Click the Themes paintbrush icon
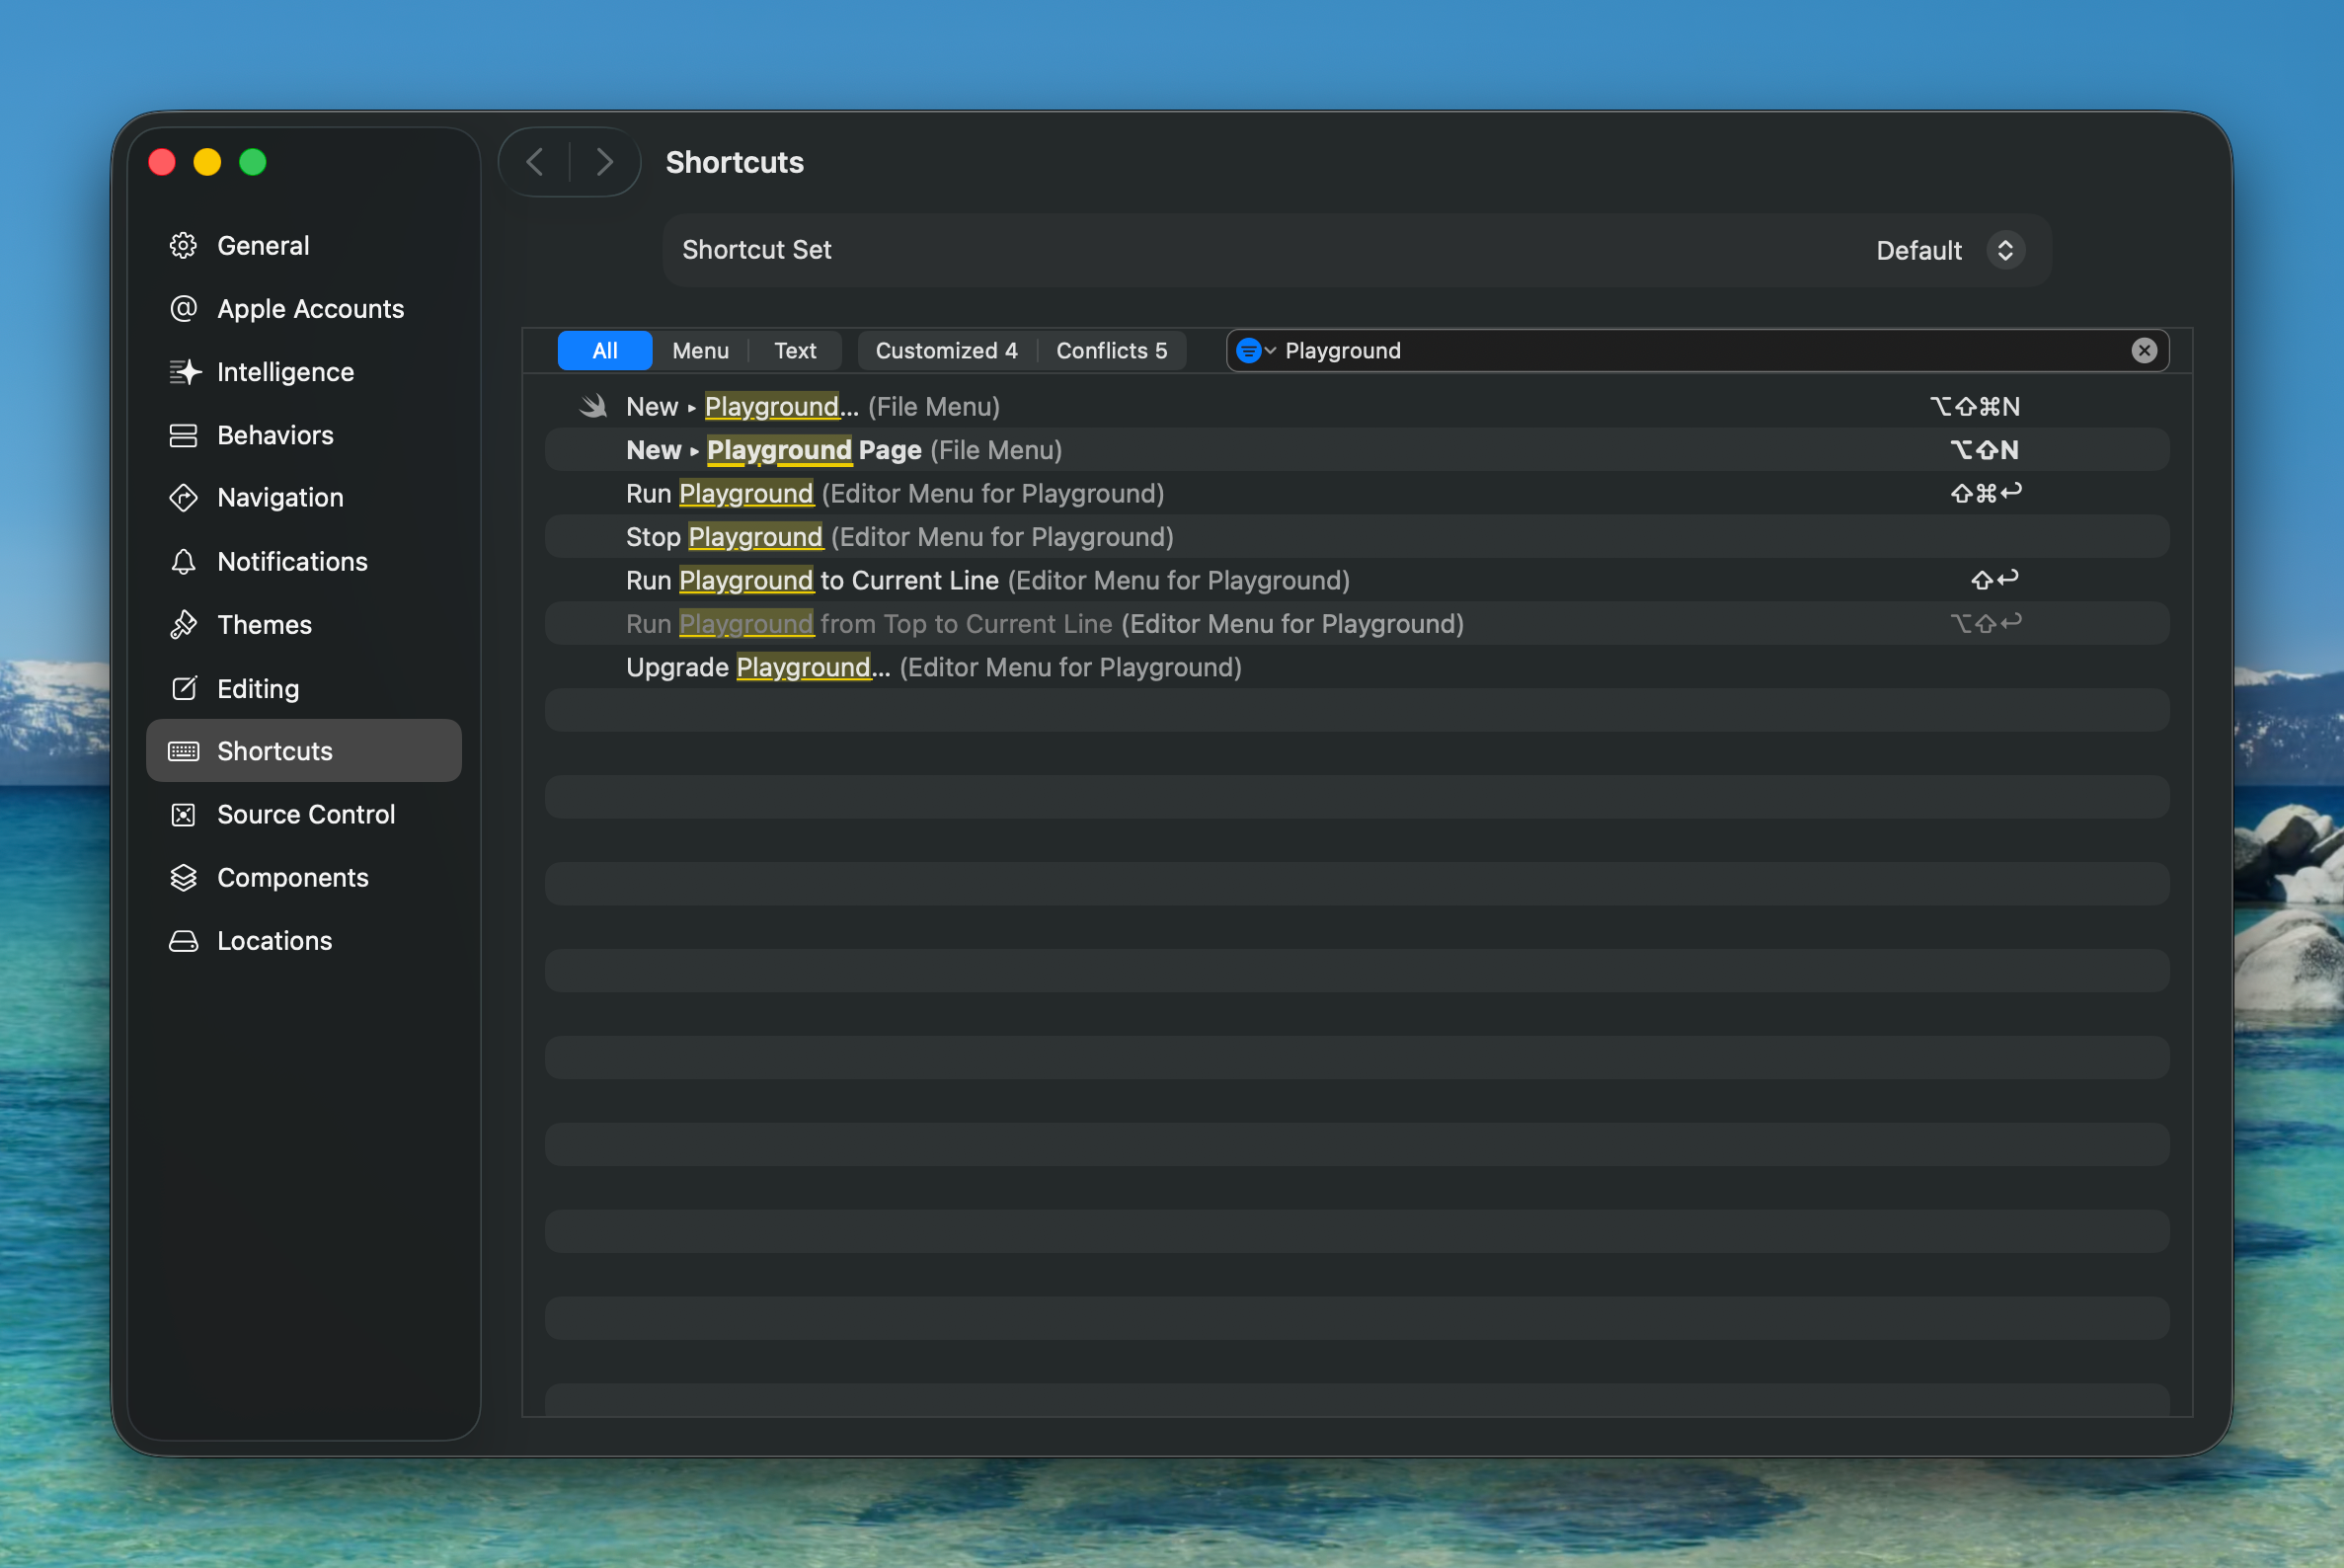Viewport: 2344px width, 1568px height. (183, 624)
